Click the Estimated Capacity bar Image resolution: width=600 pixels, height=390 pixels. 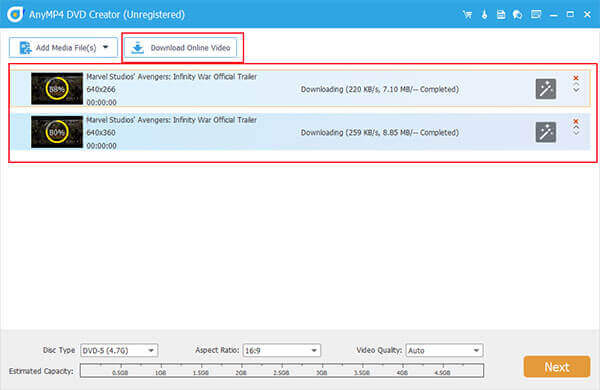(282, 370)
